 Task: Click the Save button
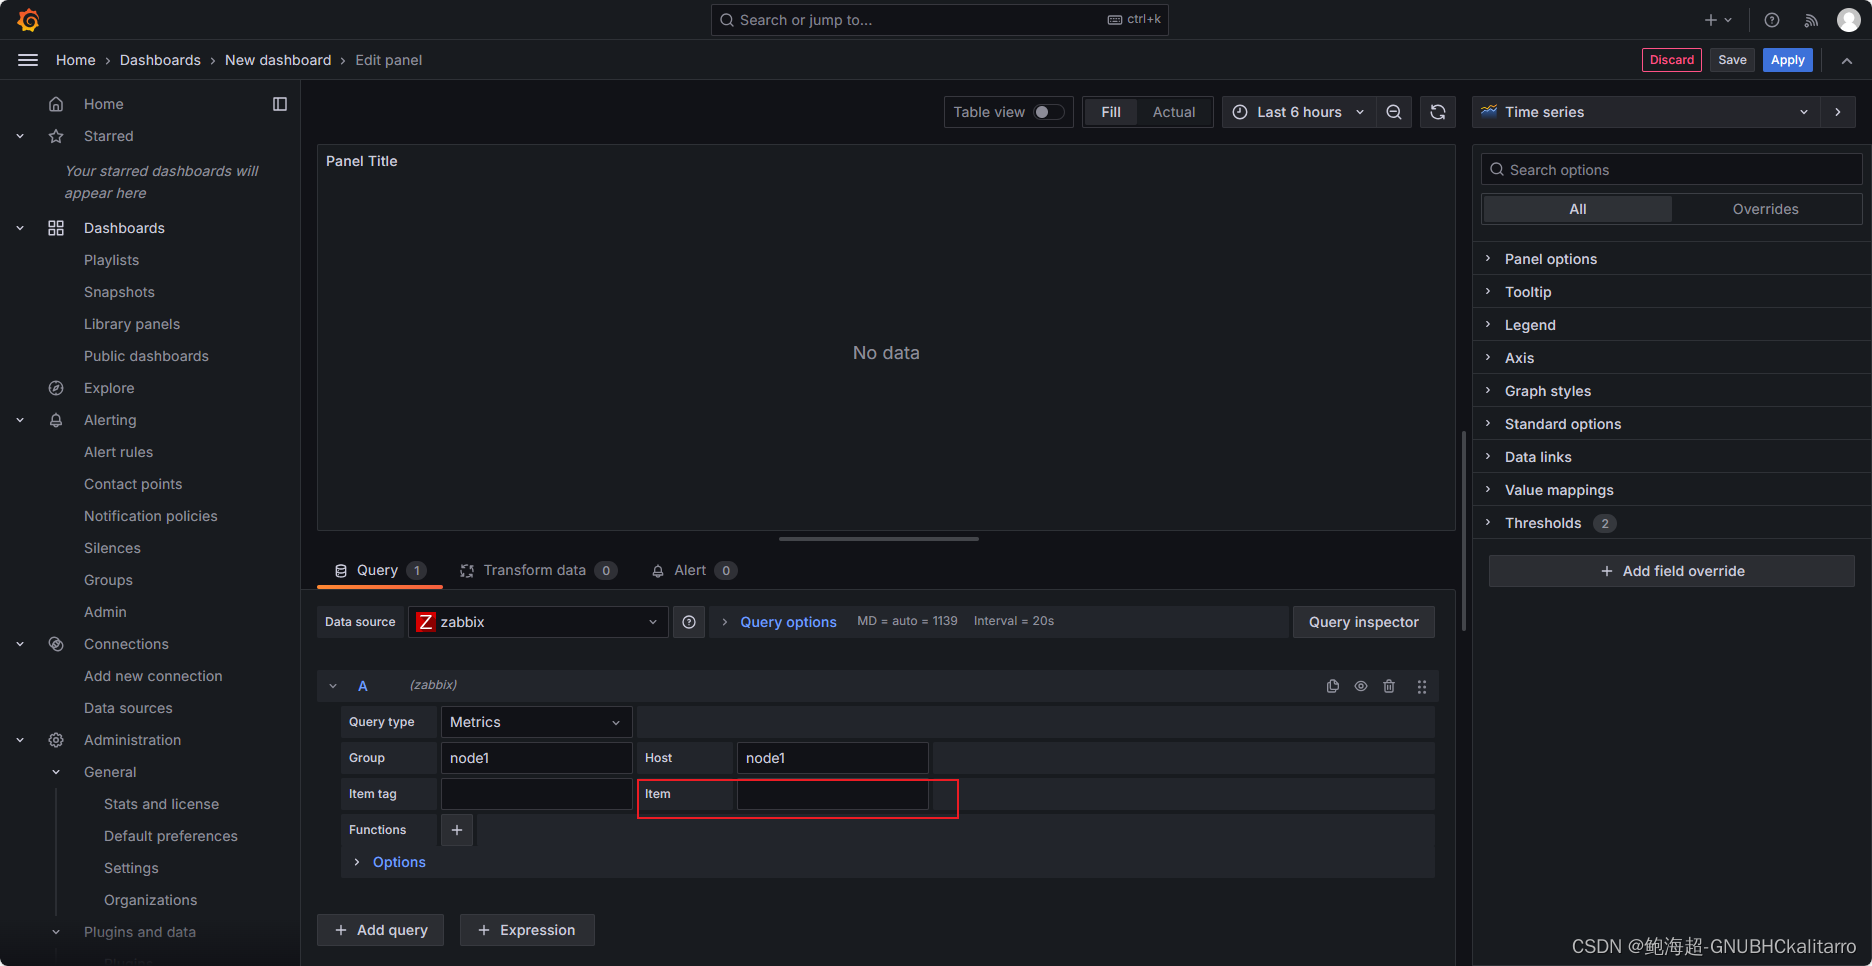pyautogui.click(x=1732, y=60)
